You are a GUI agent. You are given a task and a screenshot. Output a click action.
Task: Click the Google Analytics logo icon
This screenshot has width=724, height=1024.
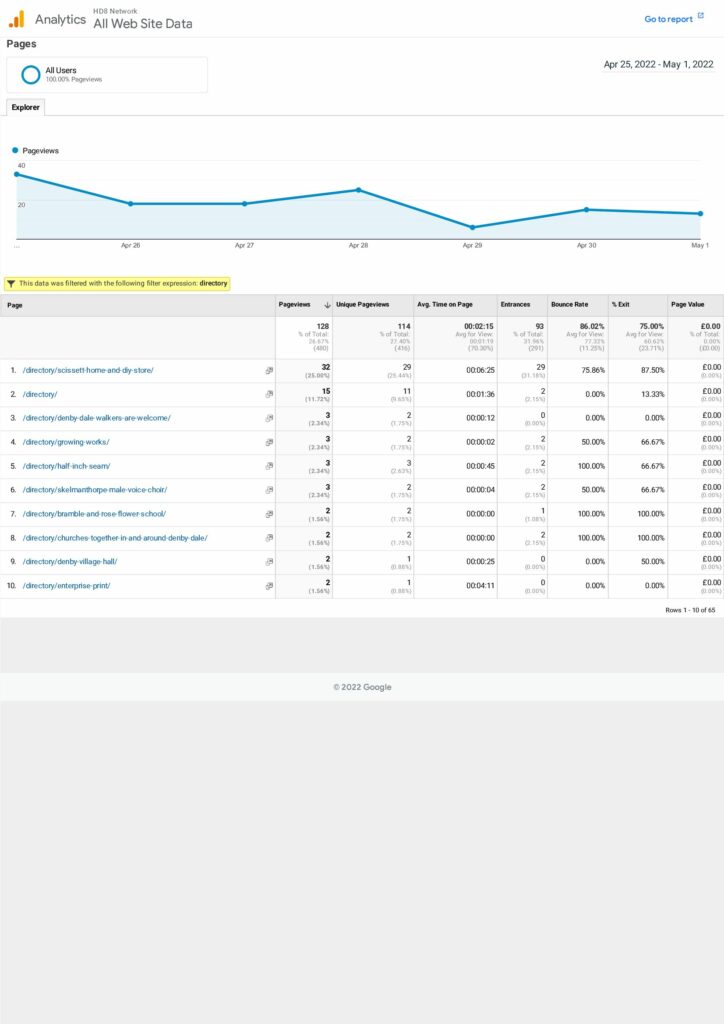(x=17, y=19)
